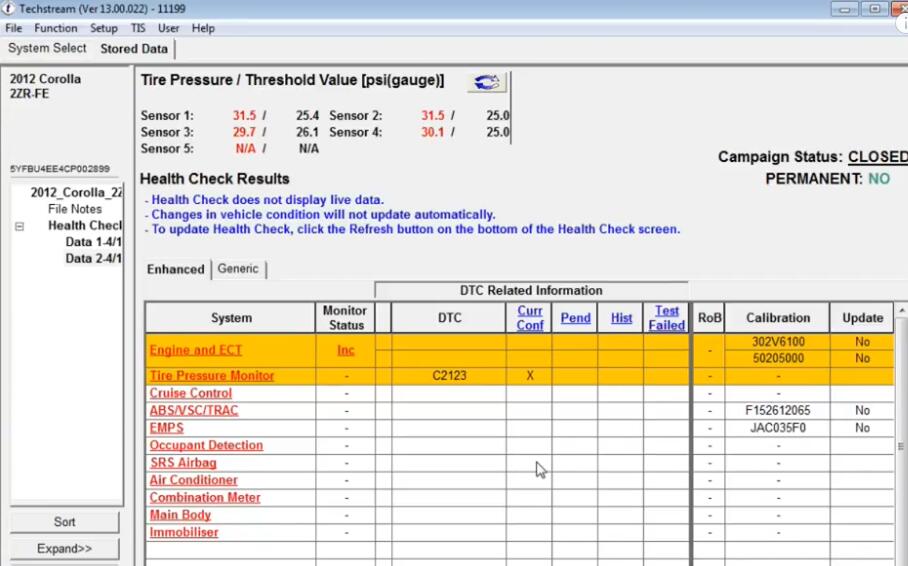Open the Tire Pressure Monitor link
The height and width of the screenshot is (566, 908).
point(212,375)
